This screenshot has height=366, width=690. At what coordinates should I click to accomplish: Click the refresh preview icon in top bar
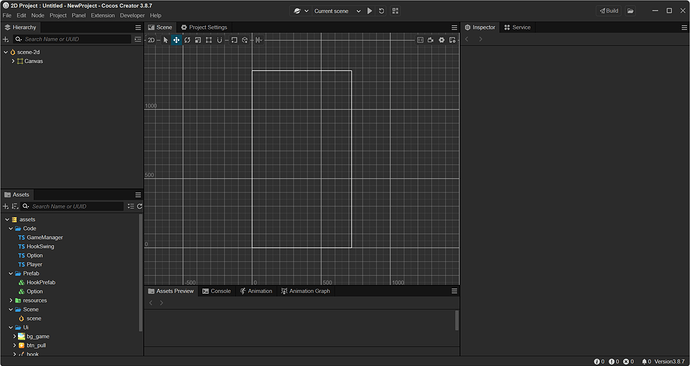[382, 11]
